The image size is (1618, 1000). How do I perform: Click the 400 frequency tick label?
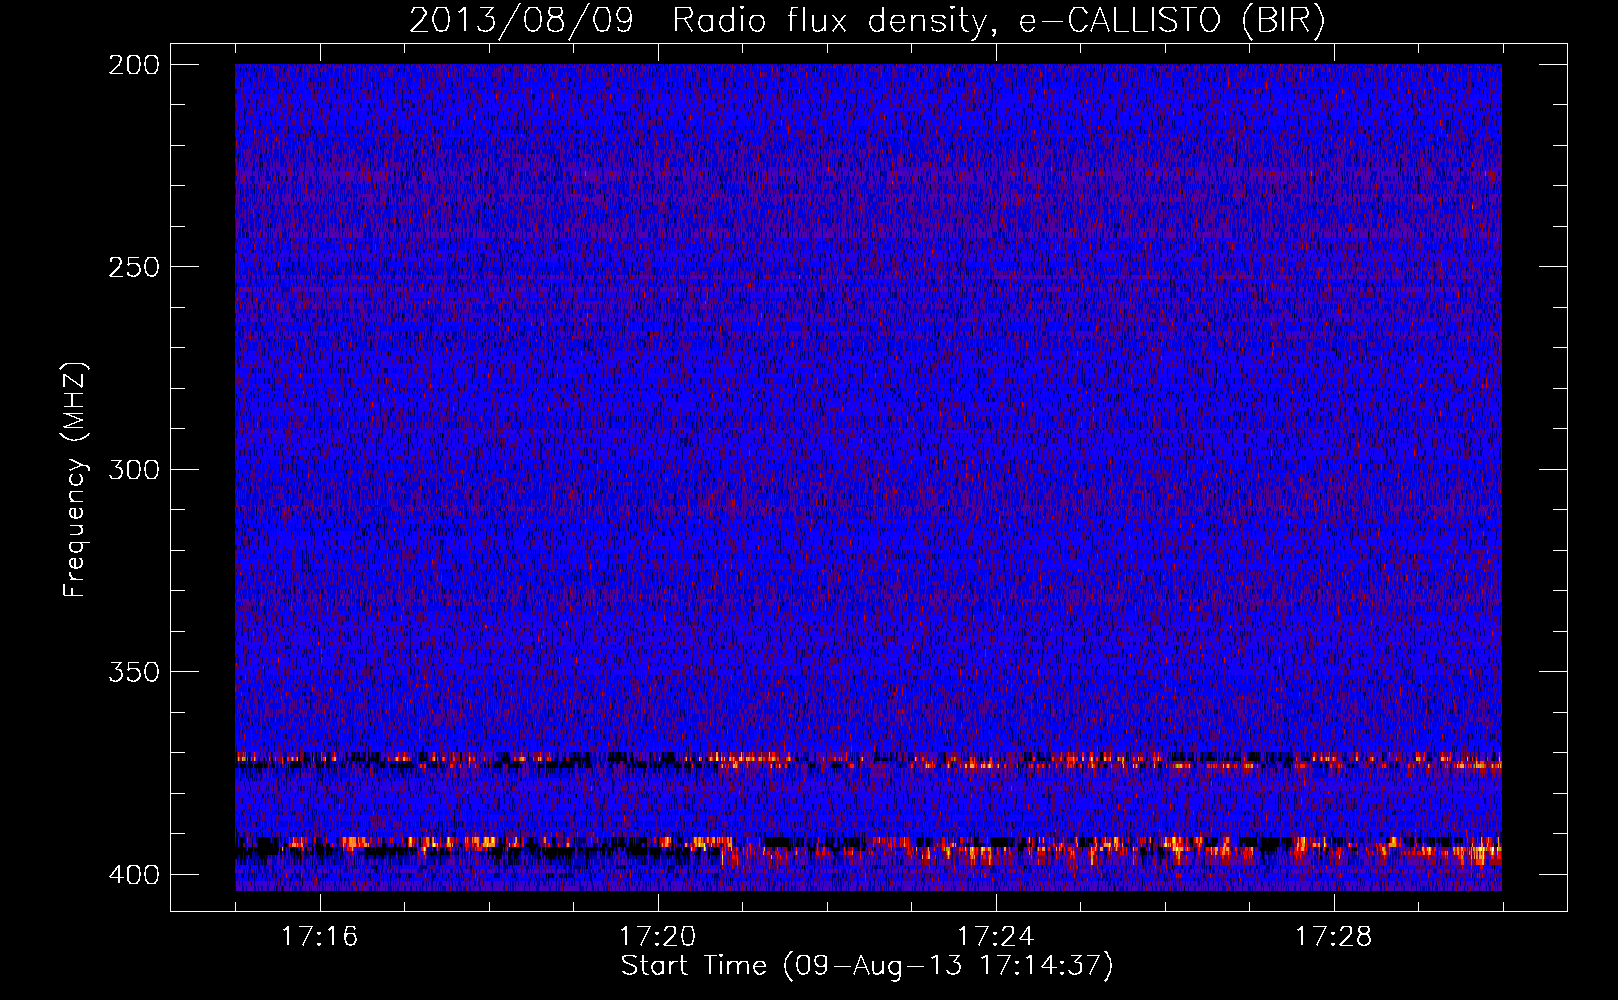click(x=133, y=875)
